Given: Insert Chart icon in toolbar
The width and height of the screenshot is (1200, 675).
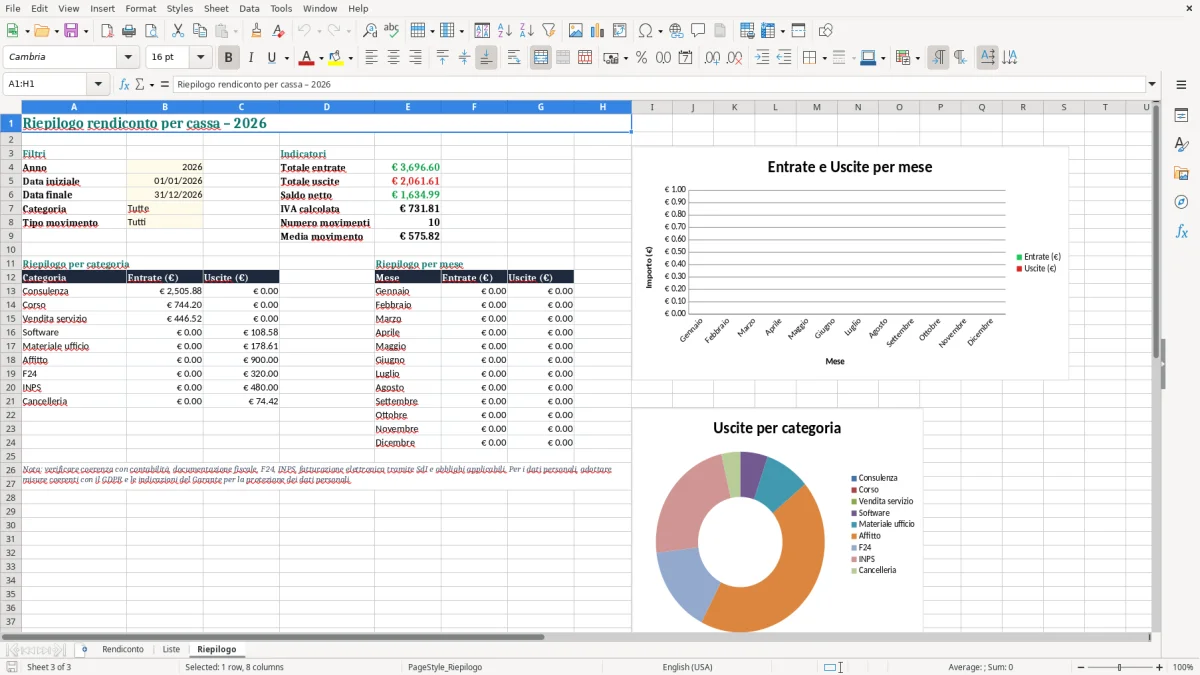Looking at the screenshot, I should [598, 31].
